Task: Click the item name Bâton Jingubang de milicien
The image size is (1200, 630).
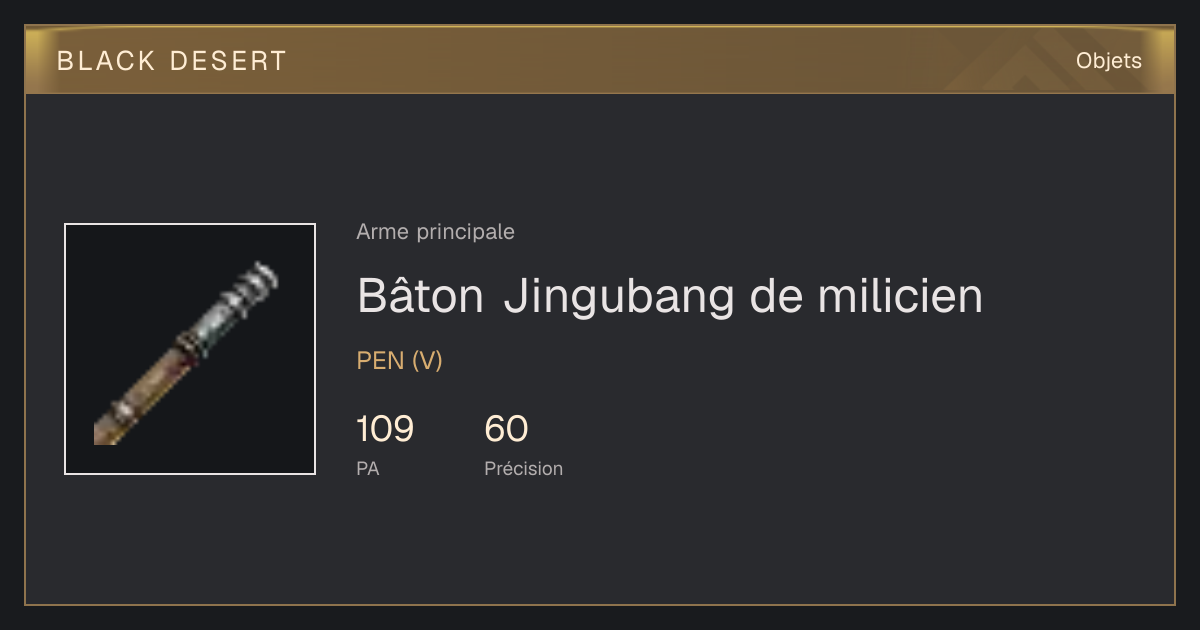Action: (x=670, y=296)
